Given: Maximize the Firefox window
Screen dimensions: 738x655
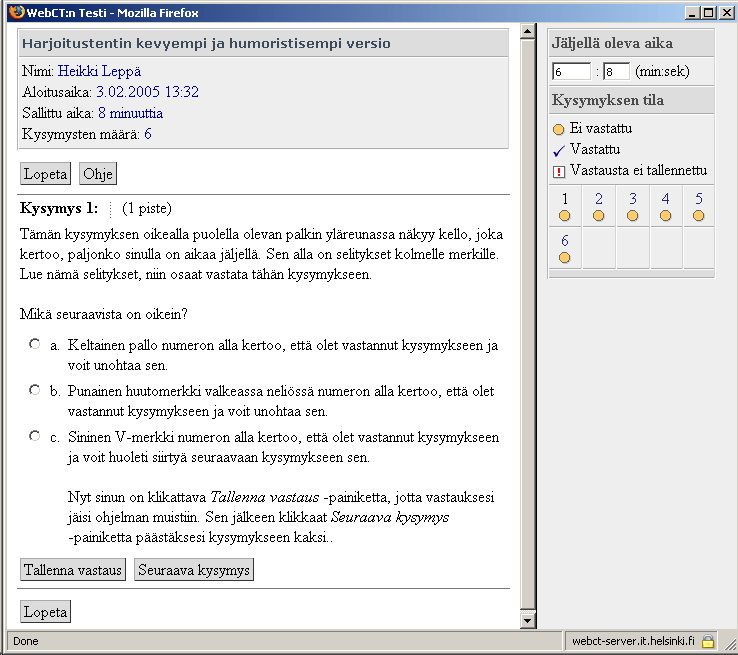Looking at the screenshot, I should (x=708, y=13).
